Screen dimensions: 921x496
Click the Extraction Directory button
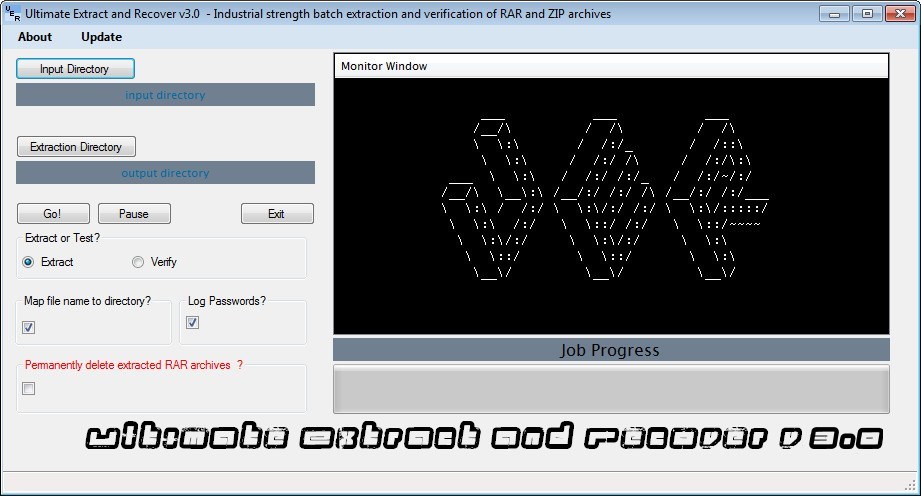[76, 147]
